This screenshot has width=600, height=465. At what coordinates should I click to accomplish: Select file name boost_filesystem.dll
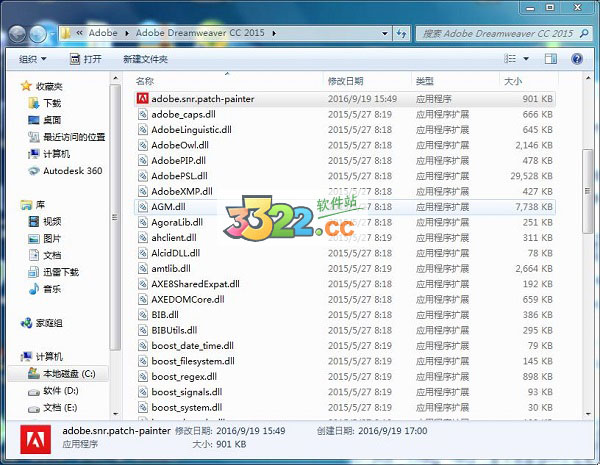tap(193, 361)
